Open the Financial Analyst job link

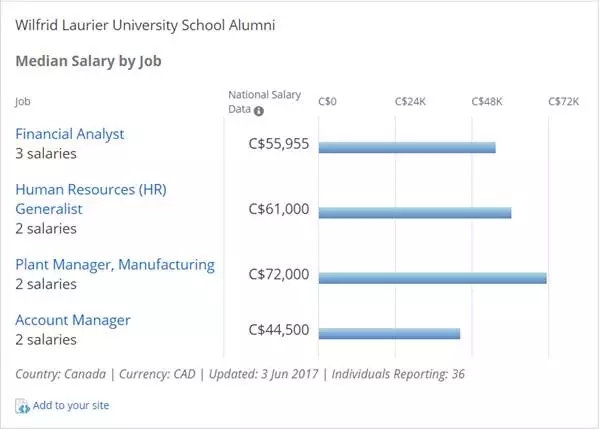click(x=70, y=134)
